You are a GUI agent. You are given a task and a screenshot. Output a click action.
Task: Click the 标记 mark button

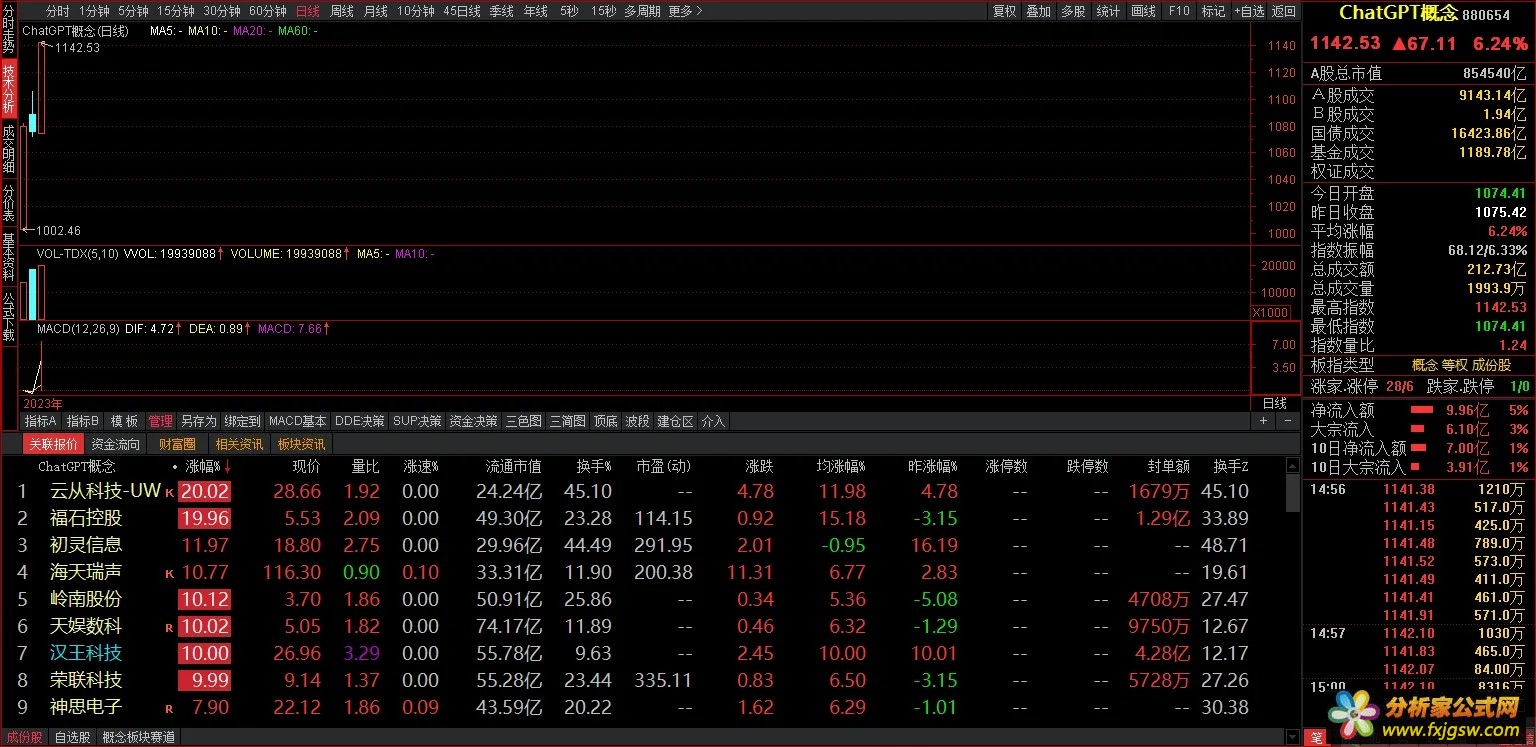(1213, 11)
